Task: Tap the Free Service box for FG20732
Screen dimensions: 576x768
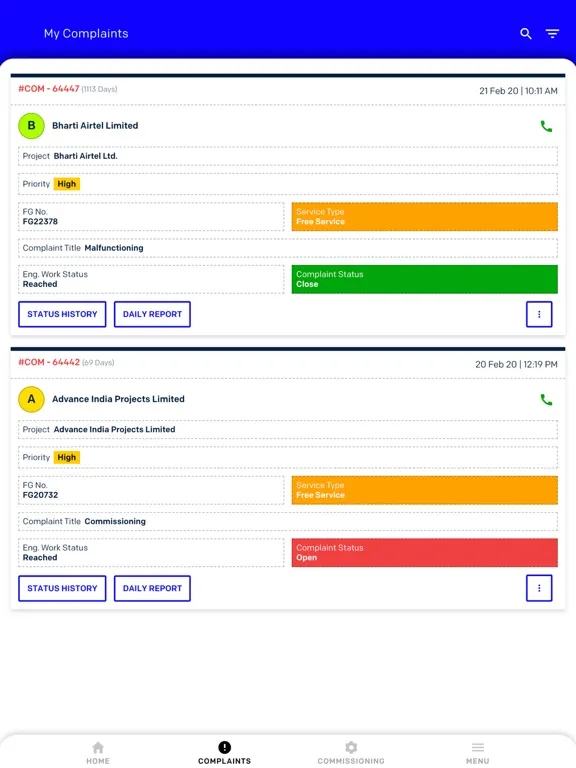Action: (425, 490)
